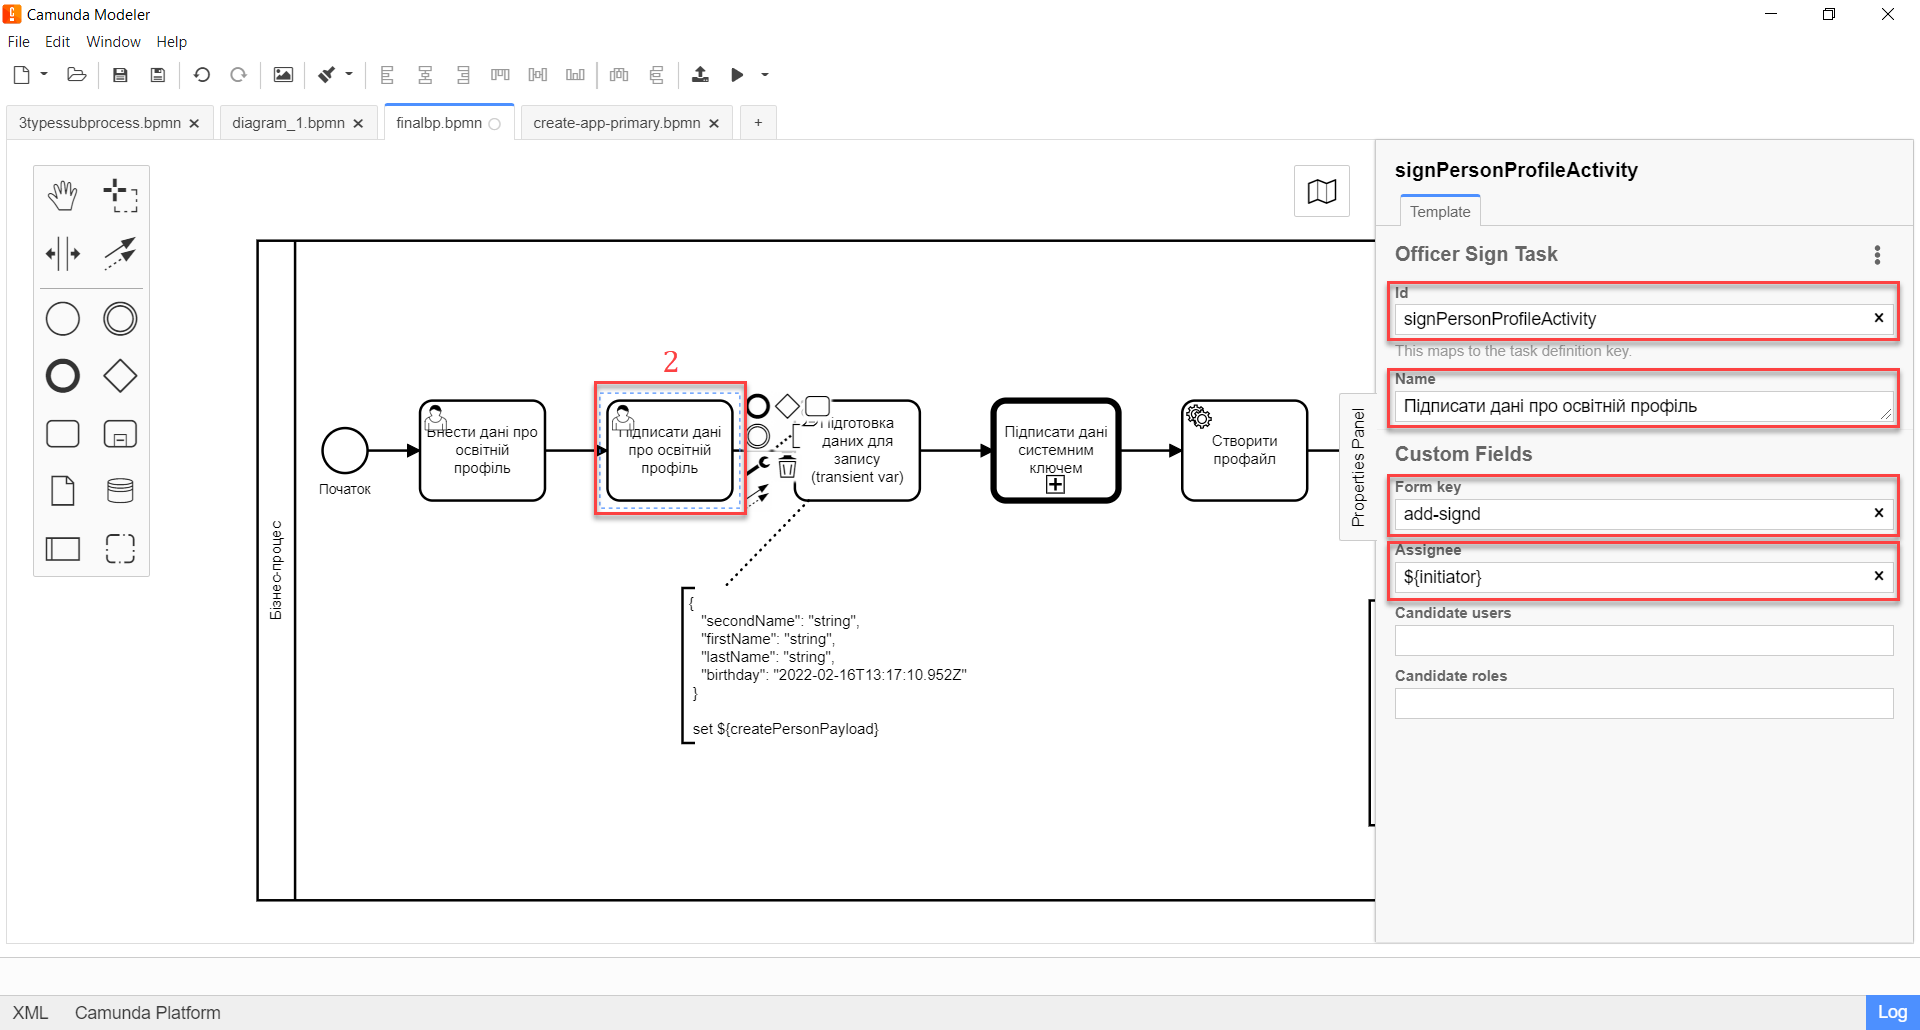Append end event from context pad

[758, 406]
